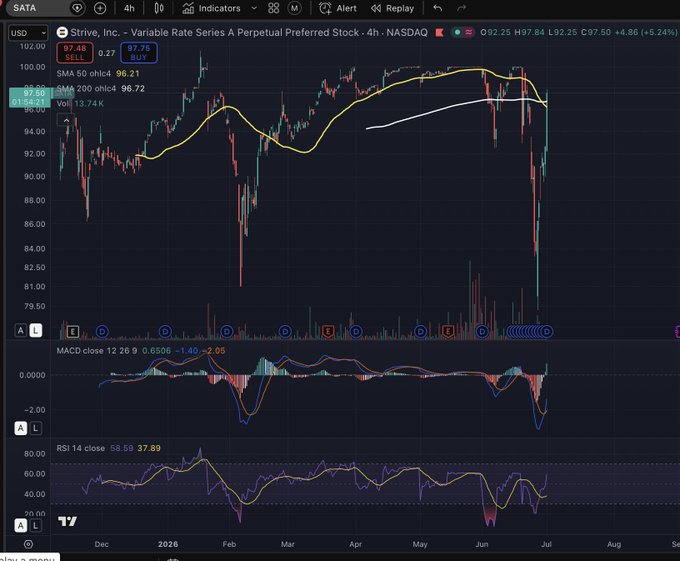Click the MACD value 0.6506
Image resolution: width=680 pixels, height=561 pixels.
157,351
